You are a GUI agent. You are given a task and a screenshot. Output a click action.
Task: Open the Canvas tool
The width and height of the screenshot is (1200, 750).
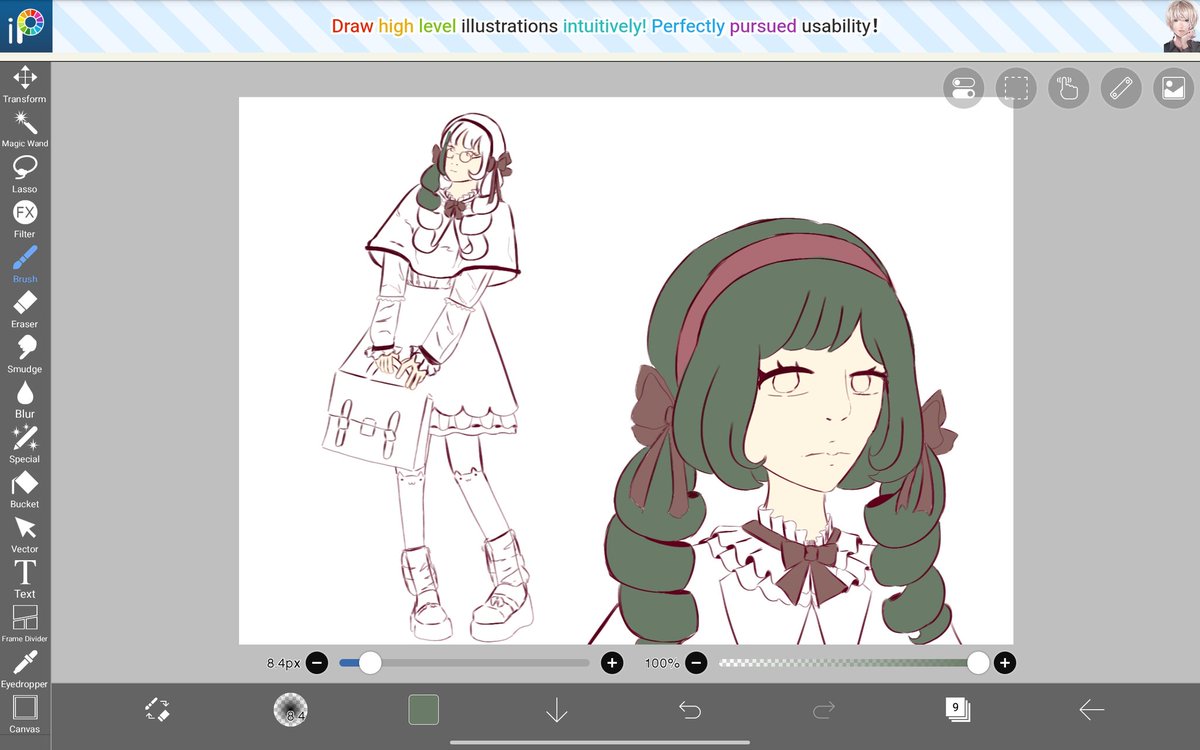pos(24,714)
